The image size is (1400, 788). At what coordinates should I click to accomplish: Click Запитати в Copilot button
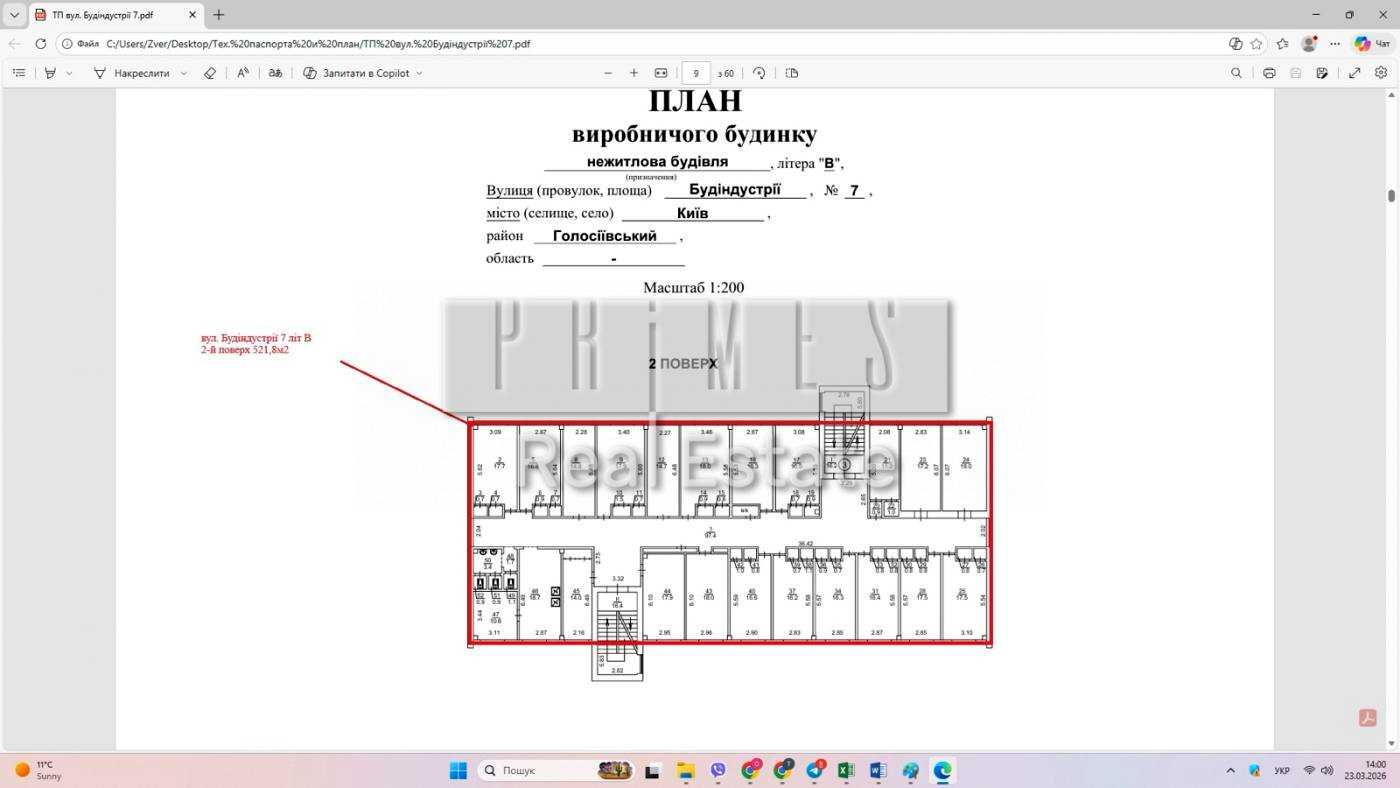pos(356,73)
